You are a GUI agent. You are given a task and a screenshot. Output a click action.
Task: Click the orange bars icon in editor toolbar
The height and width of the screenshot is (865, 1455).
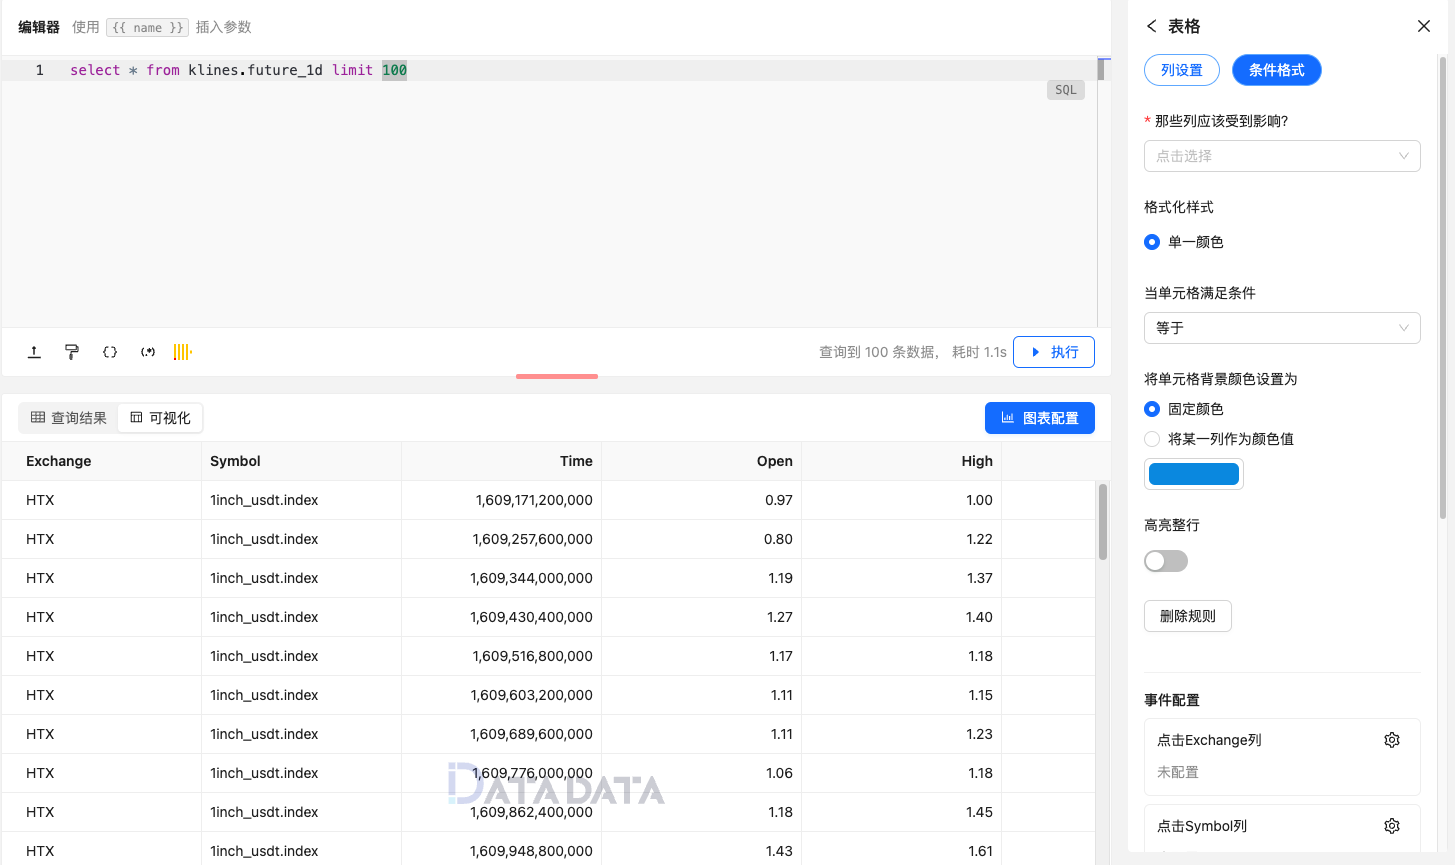[183, 351]
